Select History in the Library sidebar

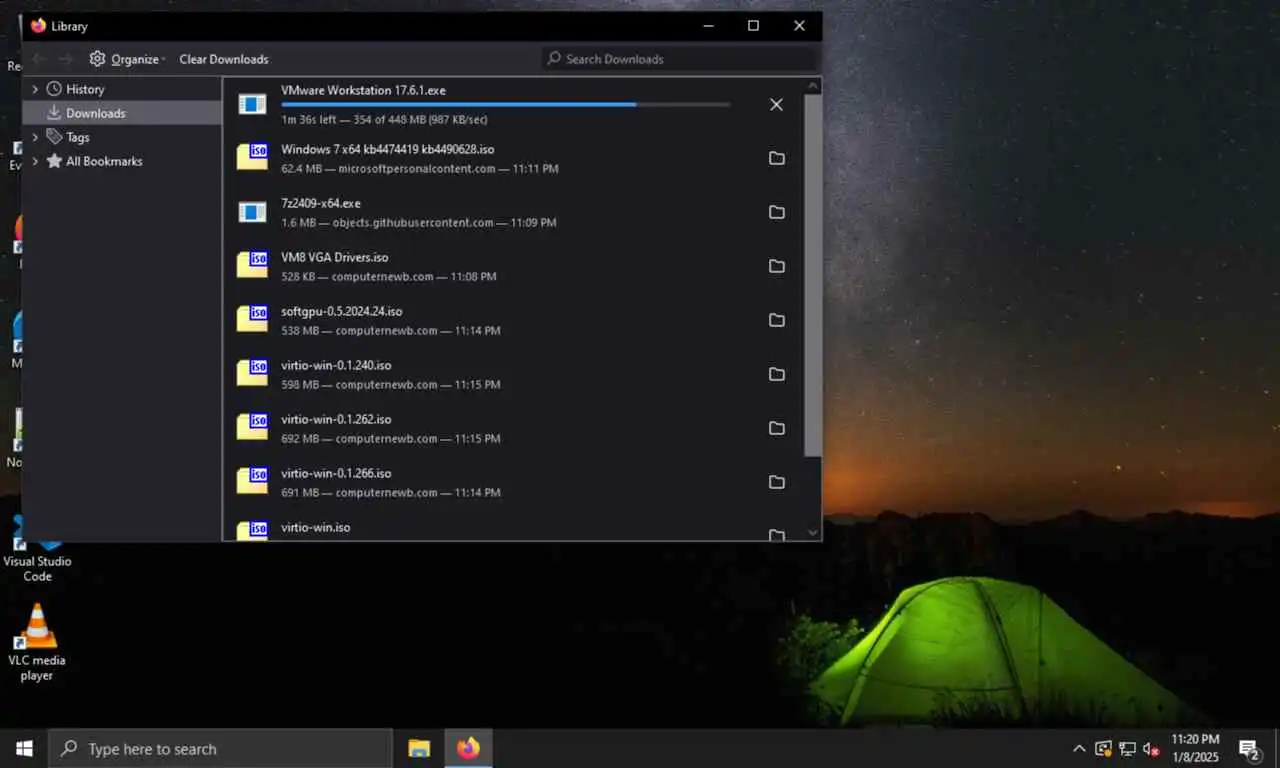pos(122,89)
